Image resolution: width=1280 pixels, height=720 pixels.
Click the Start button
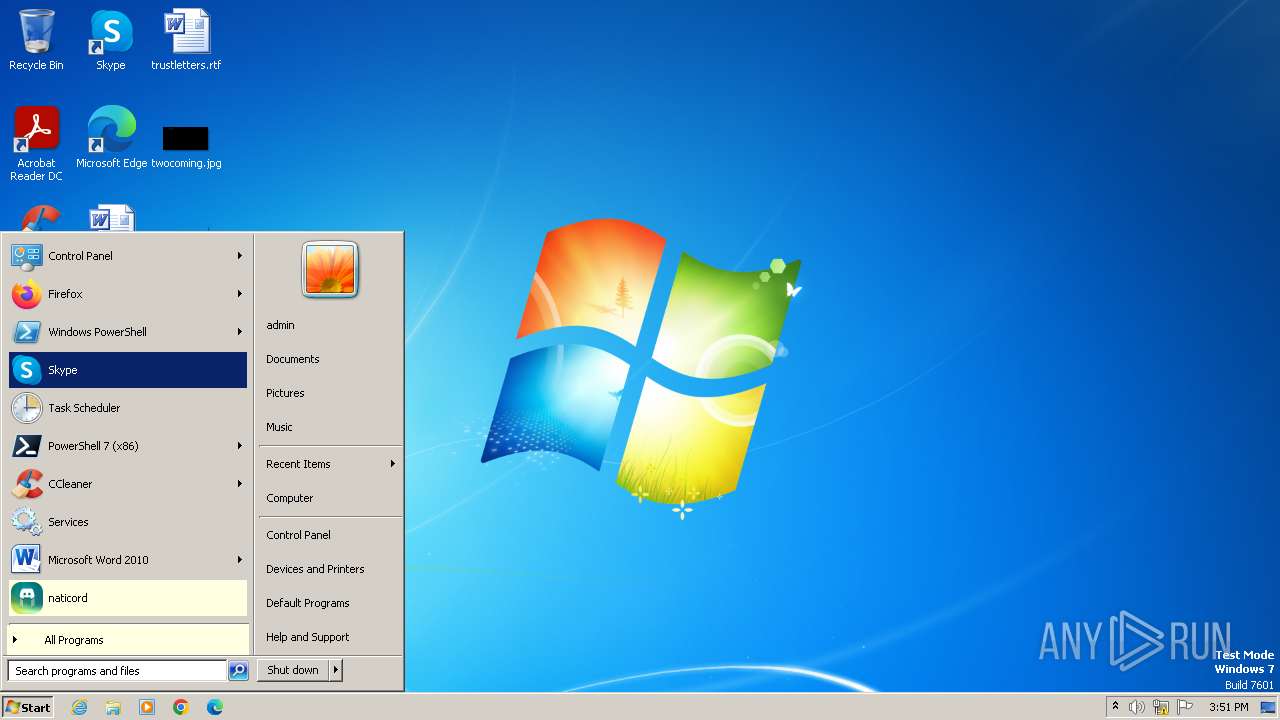point(28,707)
